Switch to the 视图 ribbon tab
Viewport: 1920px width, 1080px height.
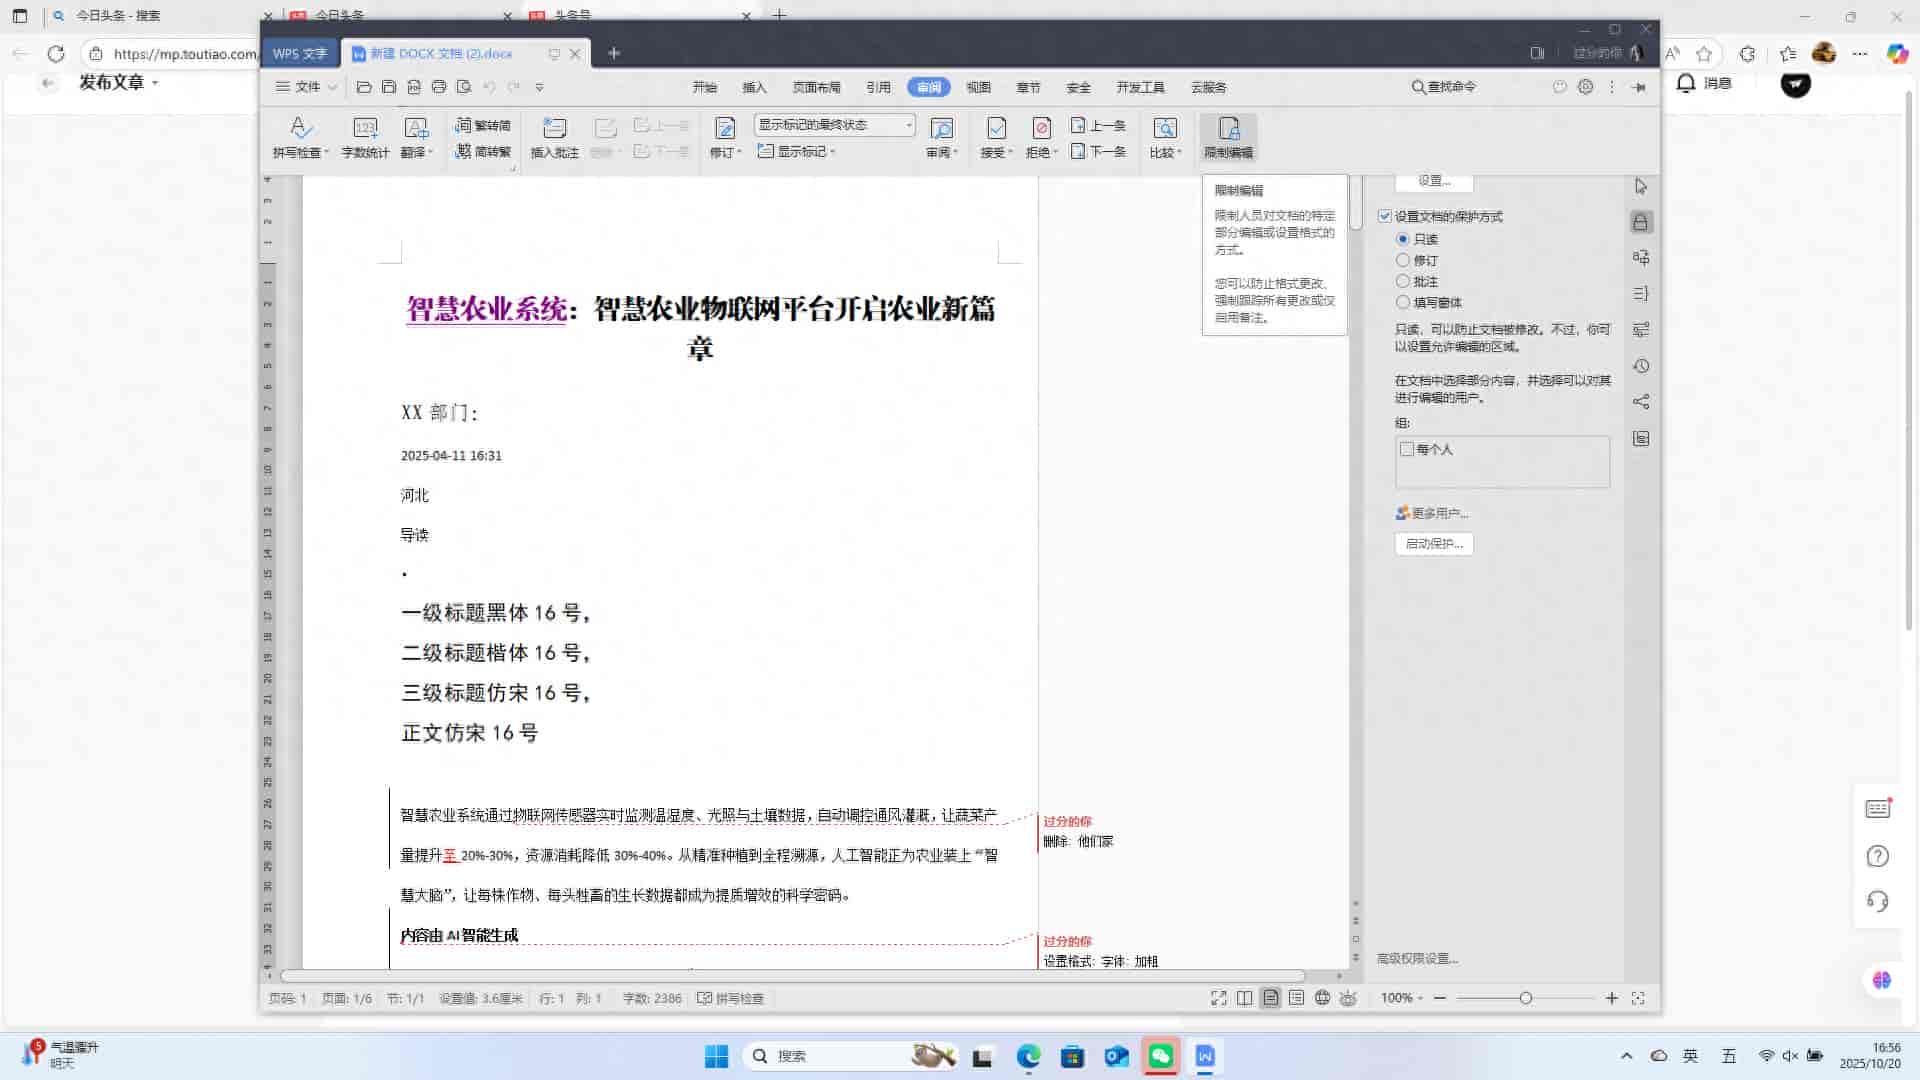click(x=978, y=87)
